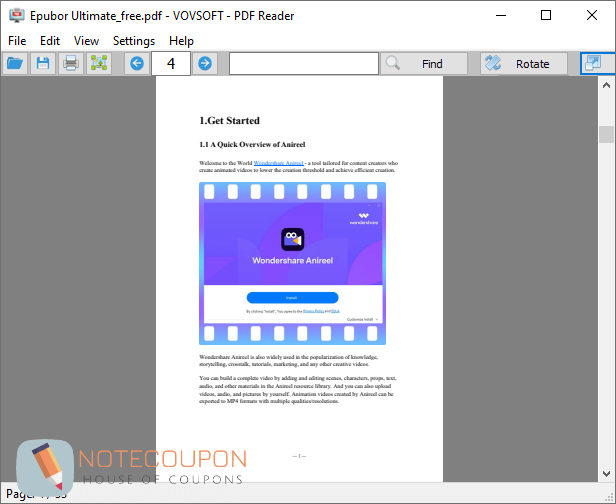Open the File menu
This screenshot has width=616, height=504.
coord(17,41)
